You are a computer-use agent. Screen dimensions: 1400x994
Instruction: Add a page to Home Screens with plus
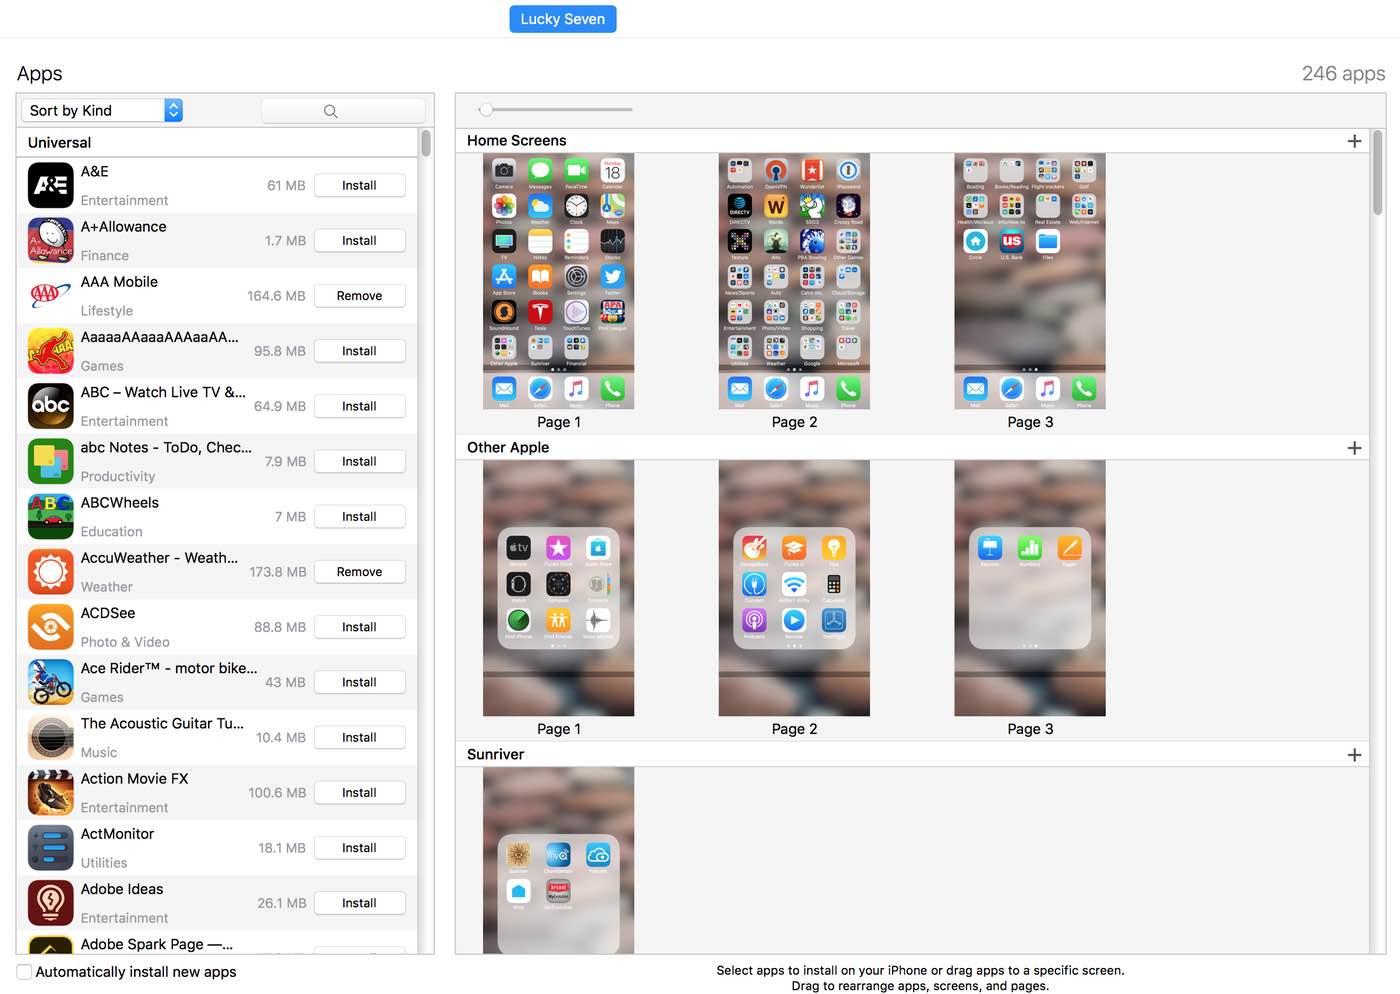coord(1354,141)
